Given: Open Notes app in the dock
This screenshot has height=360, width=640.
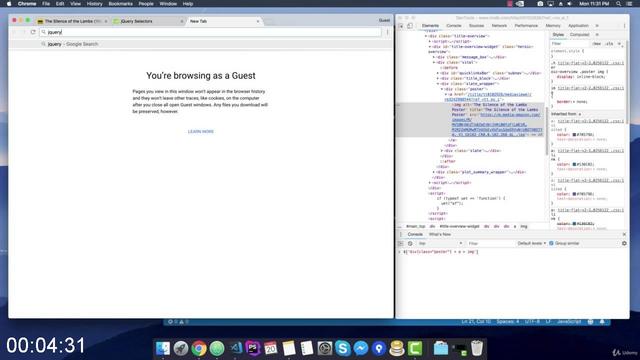Looking at the screenshot, I should click(x=289, y=348).
